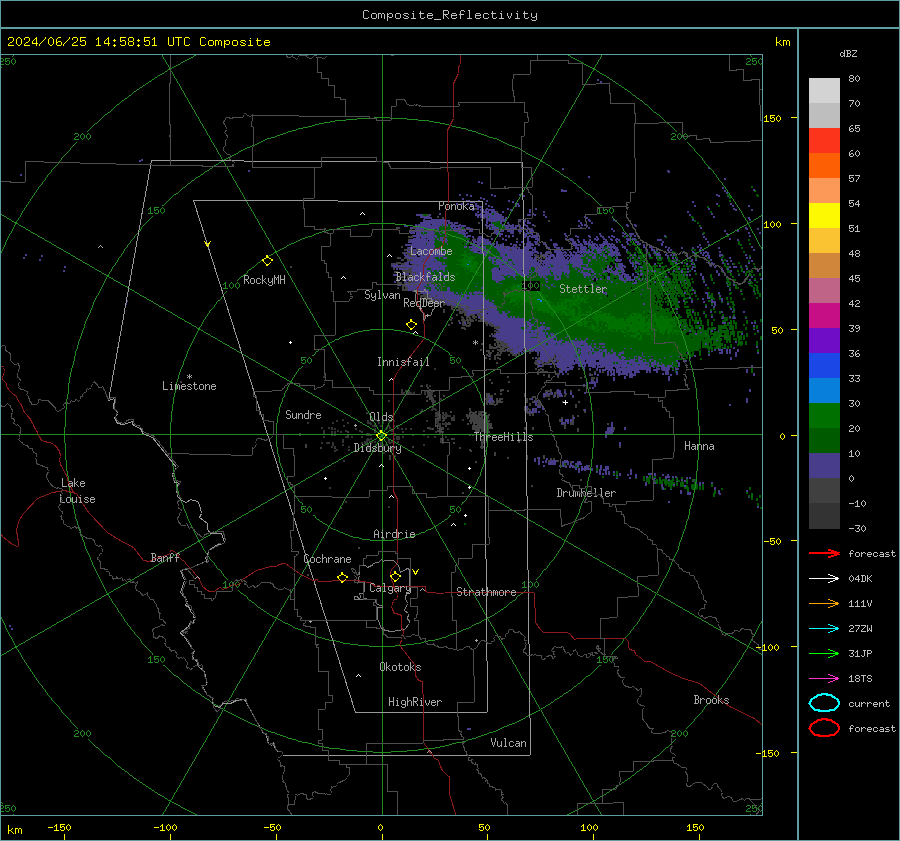
Task: Click the royal blue dBZ swatch
Action: click(x=824, y=365)
